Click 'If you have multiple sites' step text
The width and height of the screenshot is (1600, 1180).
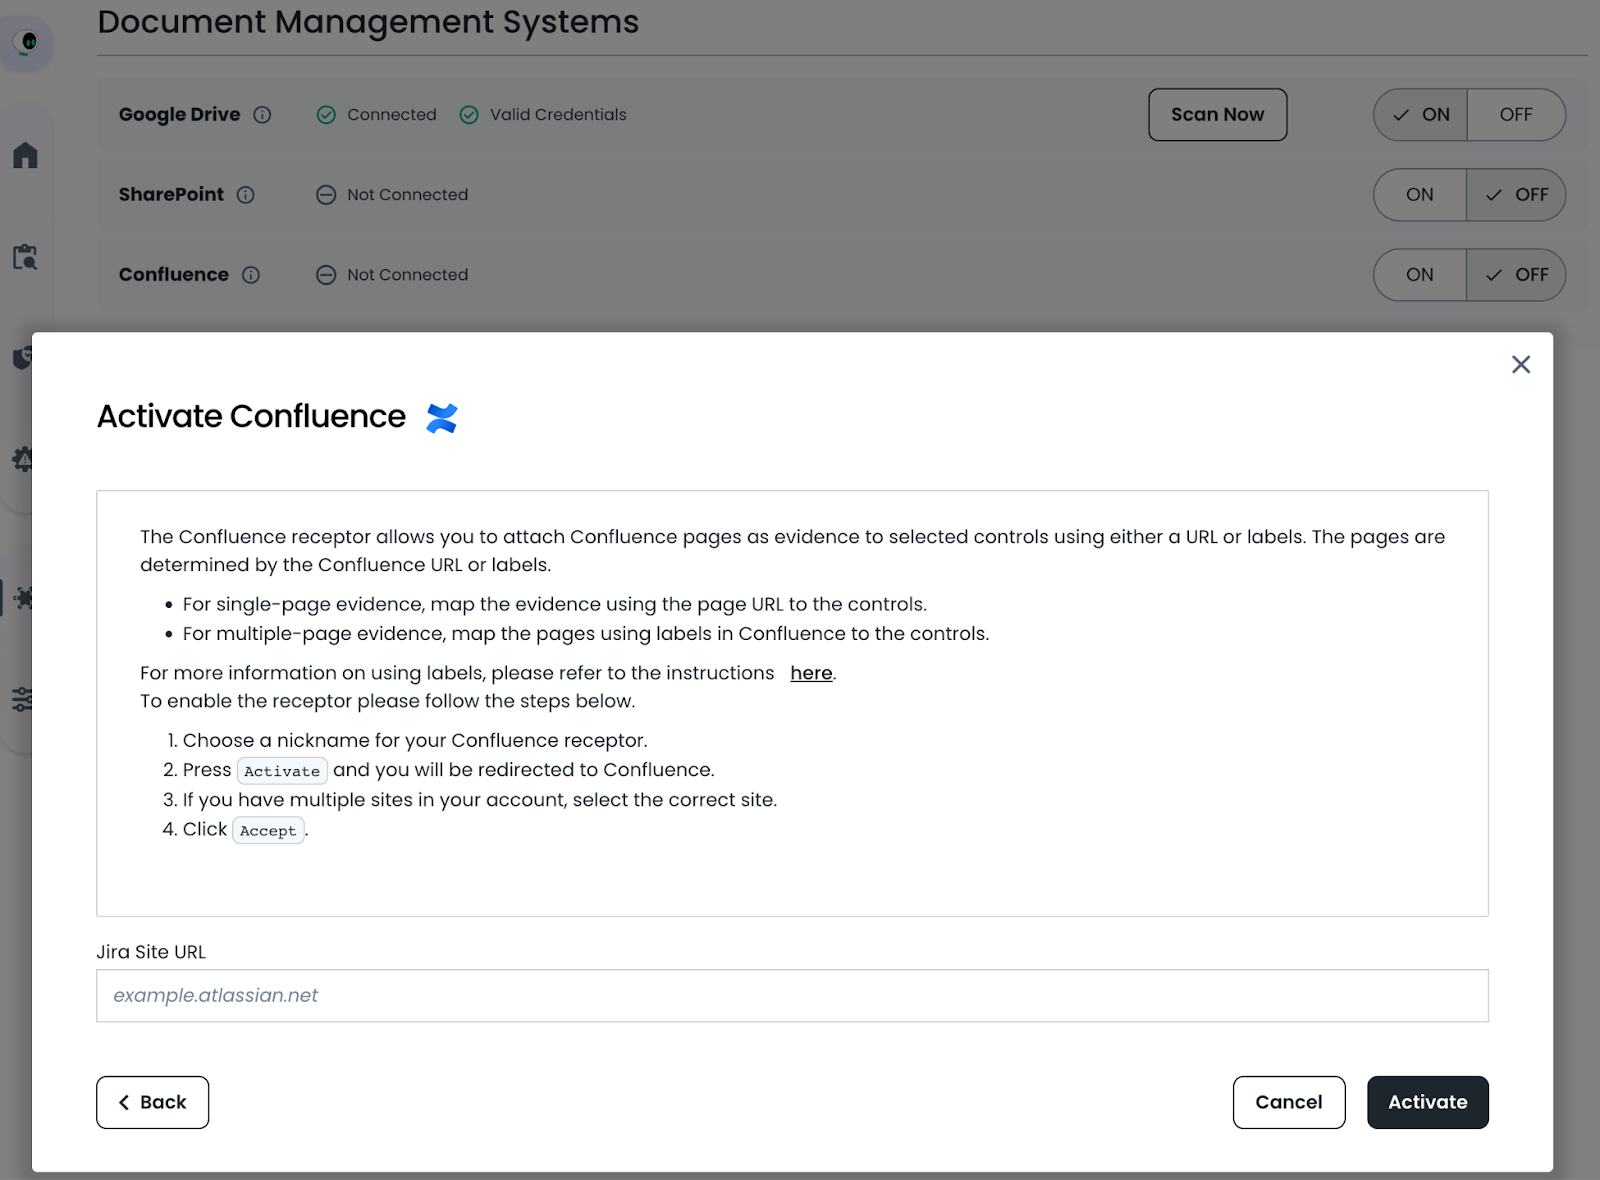click(x=480, y=800)
